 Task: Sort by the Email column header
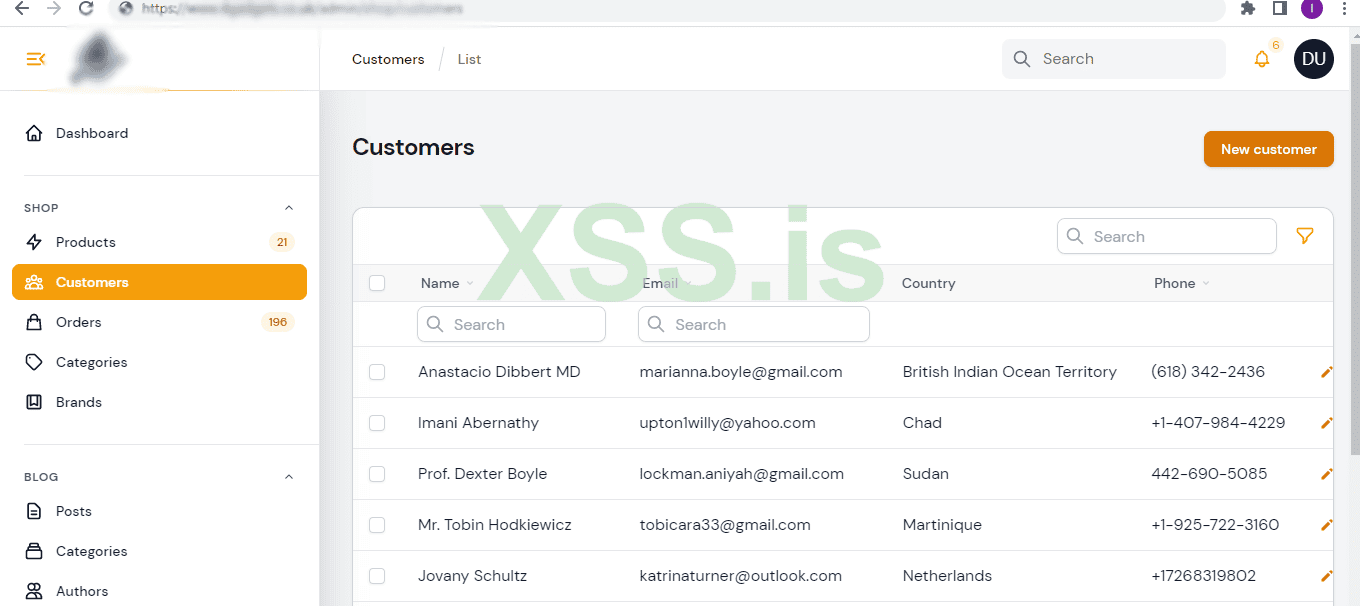[x=668, y=283]
